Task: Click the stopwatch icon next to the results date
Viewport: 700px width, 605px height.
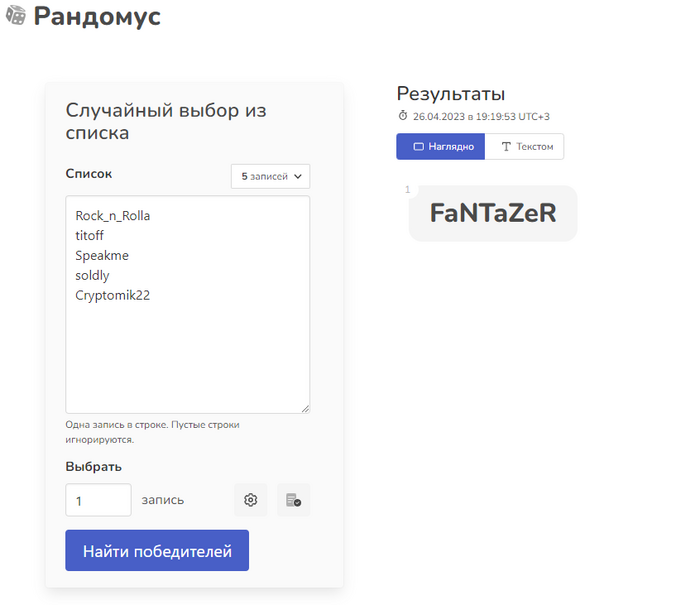Action: tap(403, 116)
